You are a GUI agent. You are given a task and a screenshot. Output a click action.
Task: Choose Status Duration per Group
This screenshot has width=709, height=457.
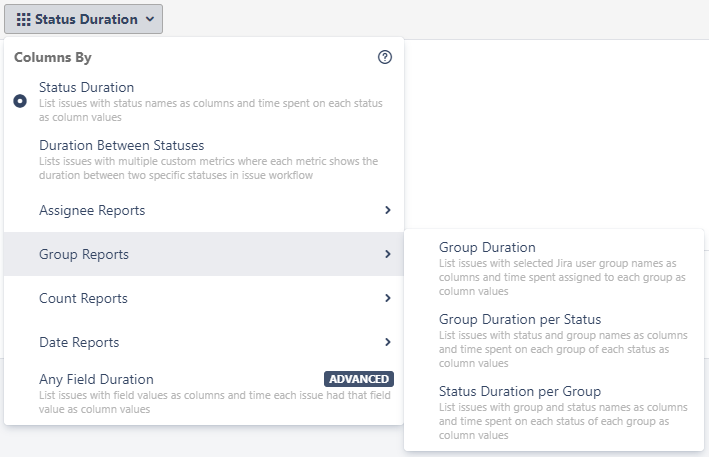(520, 391)
